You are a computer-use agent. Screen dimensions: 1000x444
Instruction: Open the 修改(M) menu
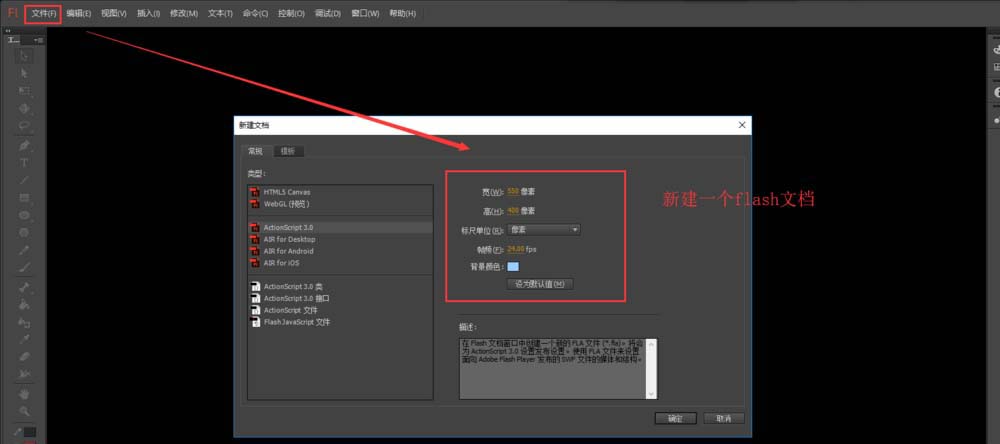tap(184, 13)
